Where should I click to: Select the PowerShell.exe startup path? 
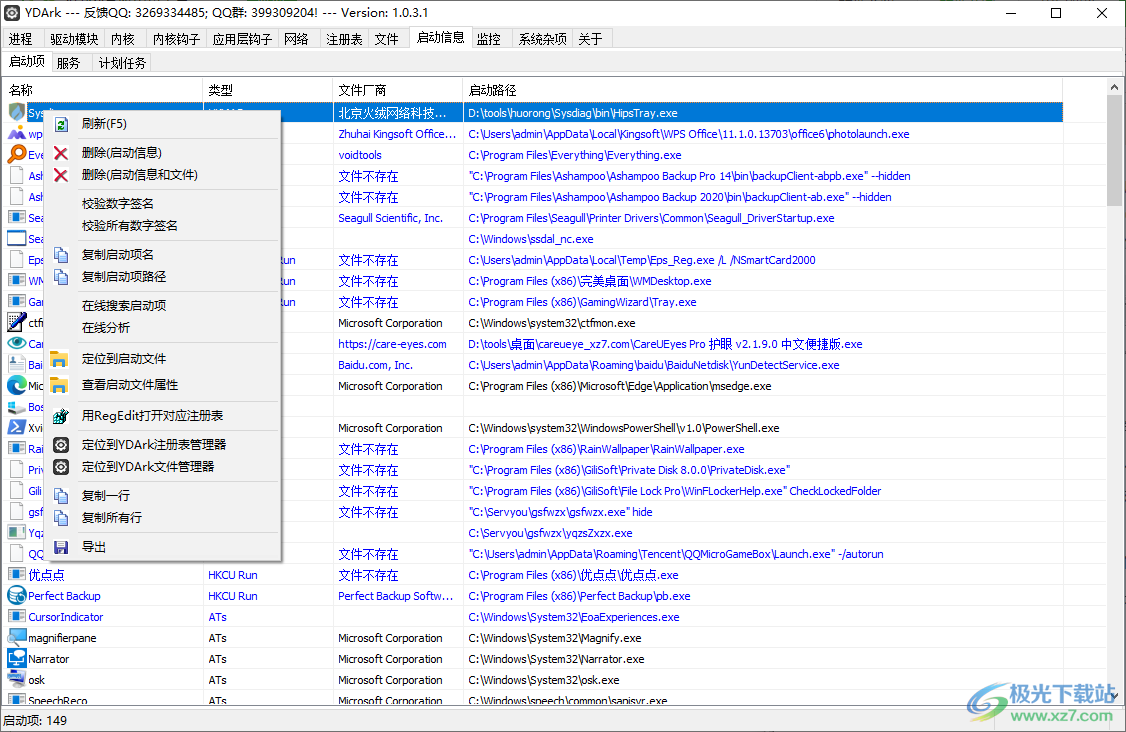tap(623, 428)
